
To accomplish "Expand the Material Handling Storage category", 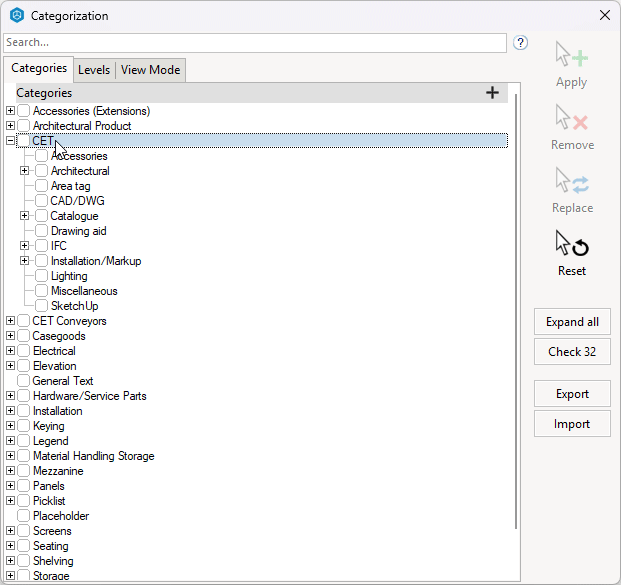I will pyautogui.click(x=10, y=456).
